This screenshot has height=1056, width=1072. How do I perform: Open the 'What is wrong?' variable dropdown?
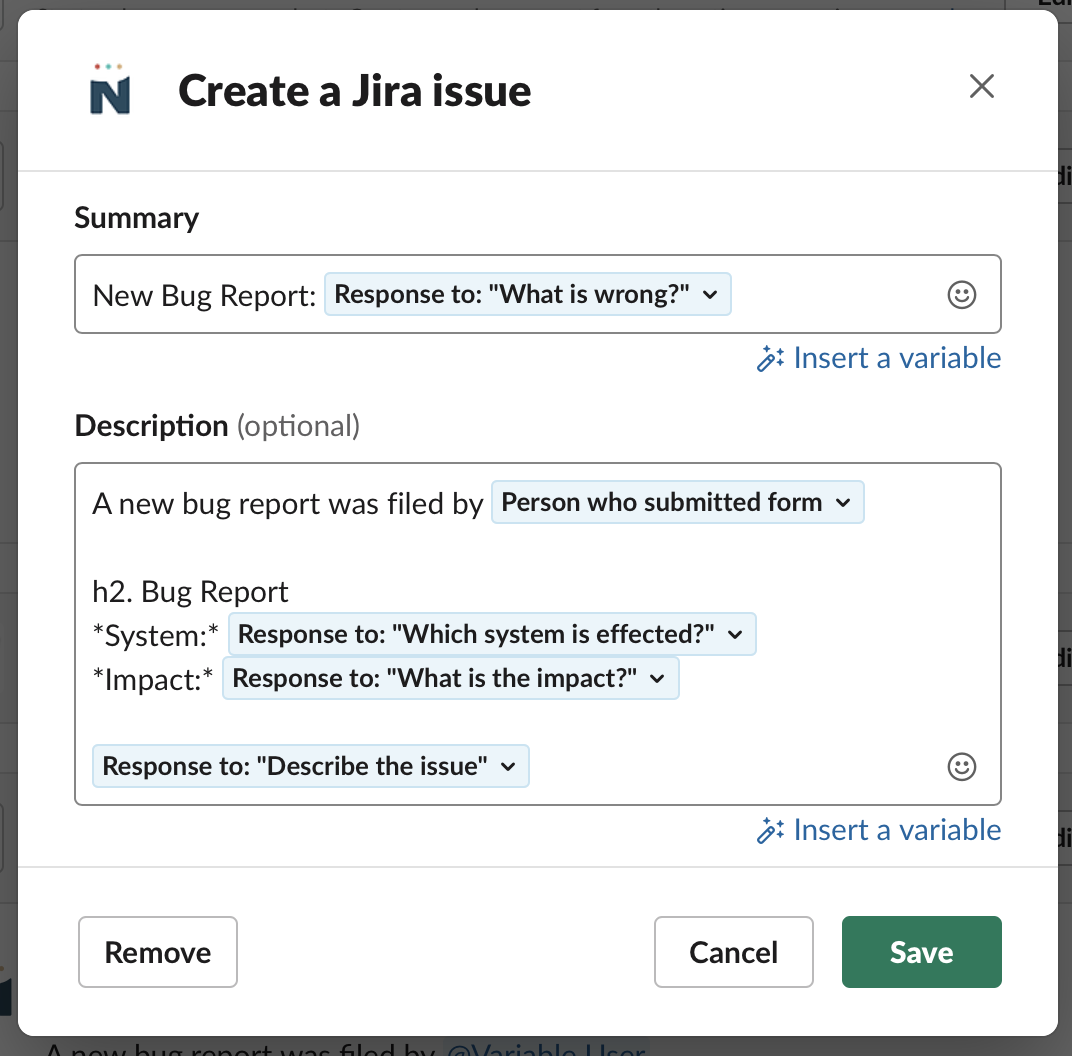(527, 294)
